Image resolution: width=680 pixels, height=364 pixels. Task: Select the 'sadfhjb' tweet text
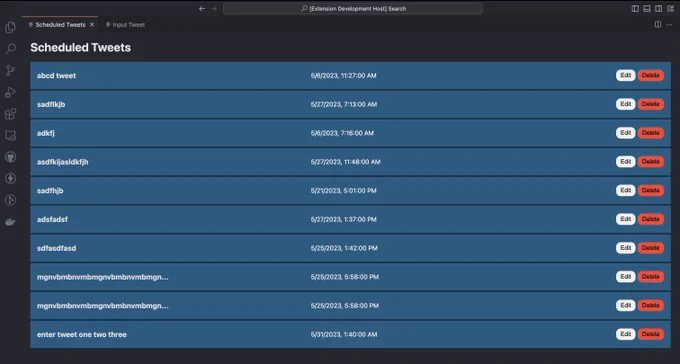pos(50,191)
